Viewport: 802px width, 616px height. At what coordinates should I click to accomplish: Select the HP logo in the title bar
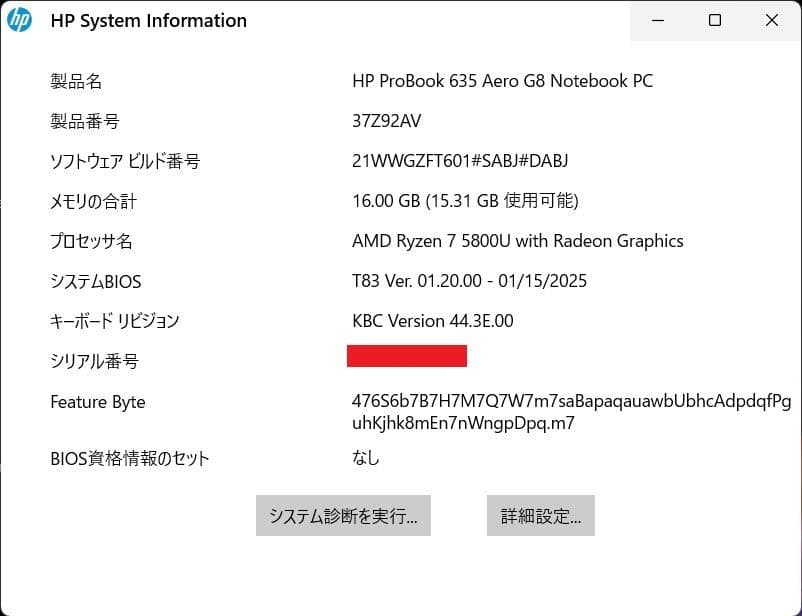click(x=21, y=20)
